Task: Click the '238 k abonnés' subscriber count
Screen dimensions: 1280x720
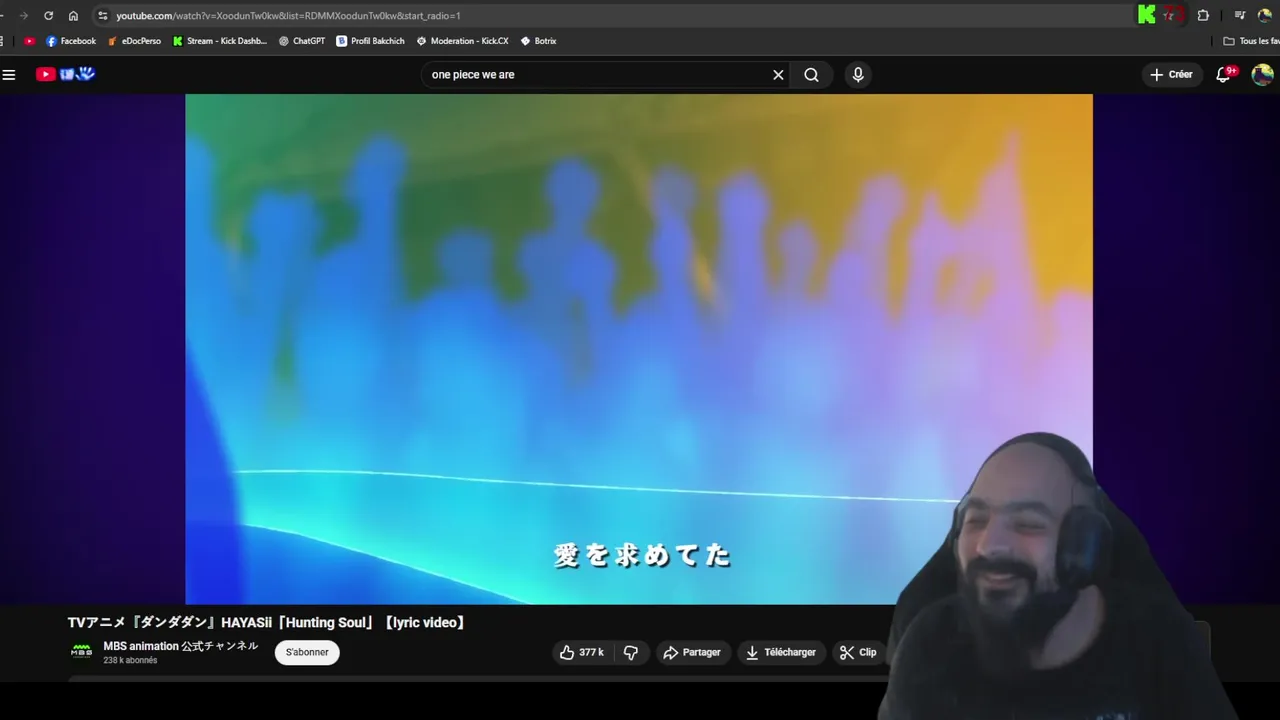Action: pos(130,661)
